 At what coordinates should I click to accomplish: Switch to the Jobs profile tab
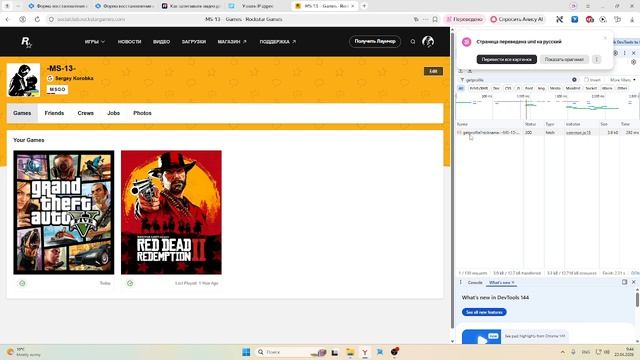[x=113, y=113]
